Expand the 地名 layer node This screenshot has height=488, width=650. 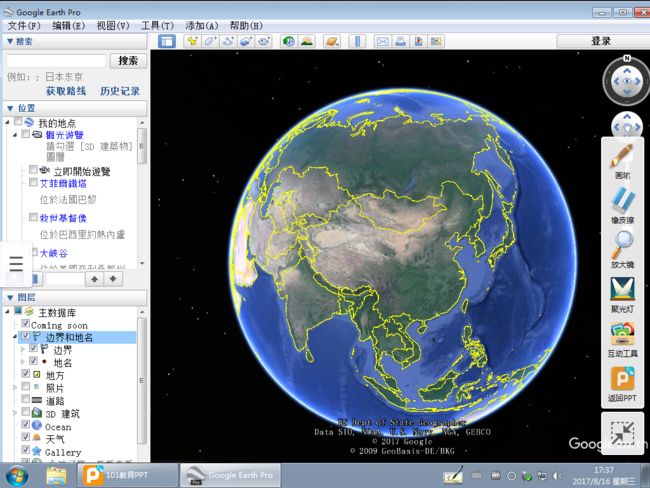tap(23, 362)
